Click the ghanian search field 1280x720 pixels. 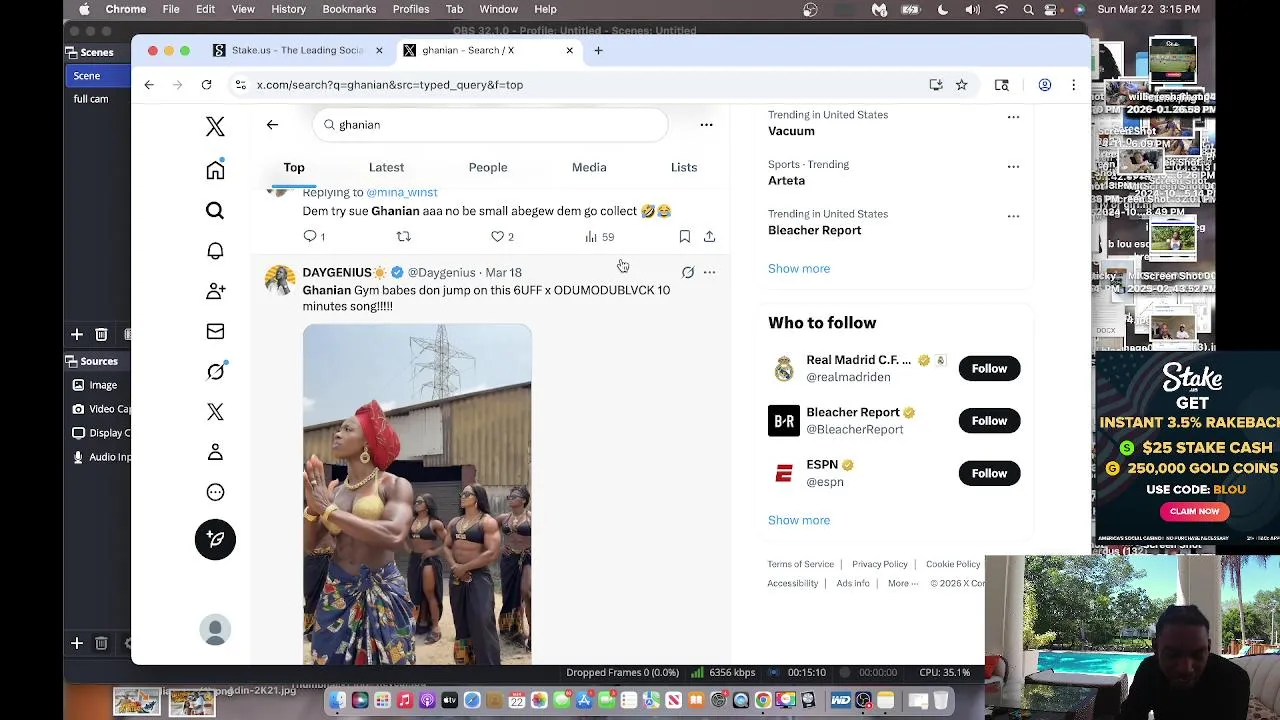pyautogui.click(x=490, y=125)
